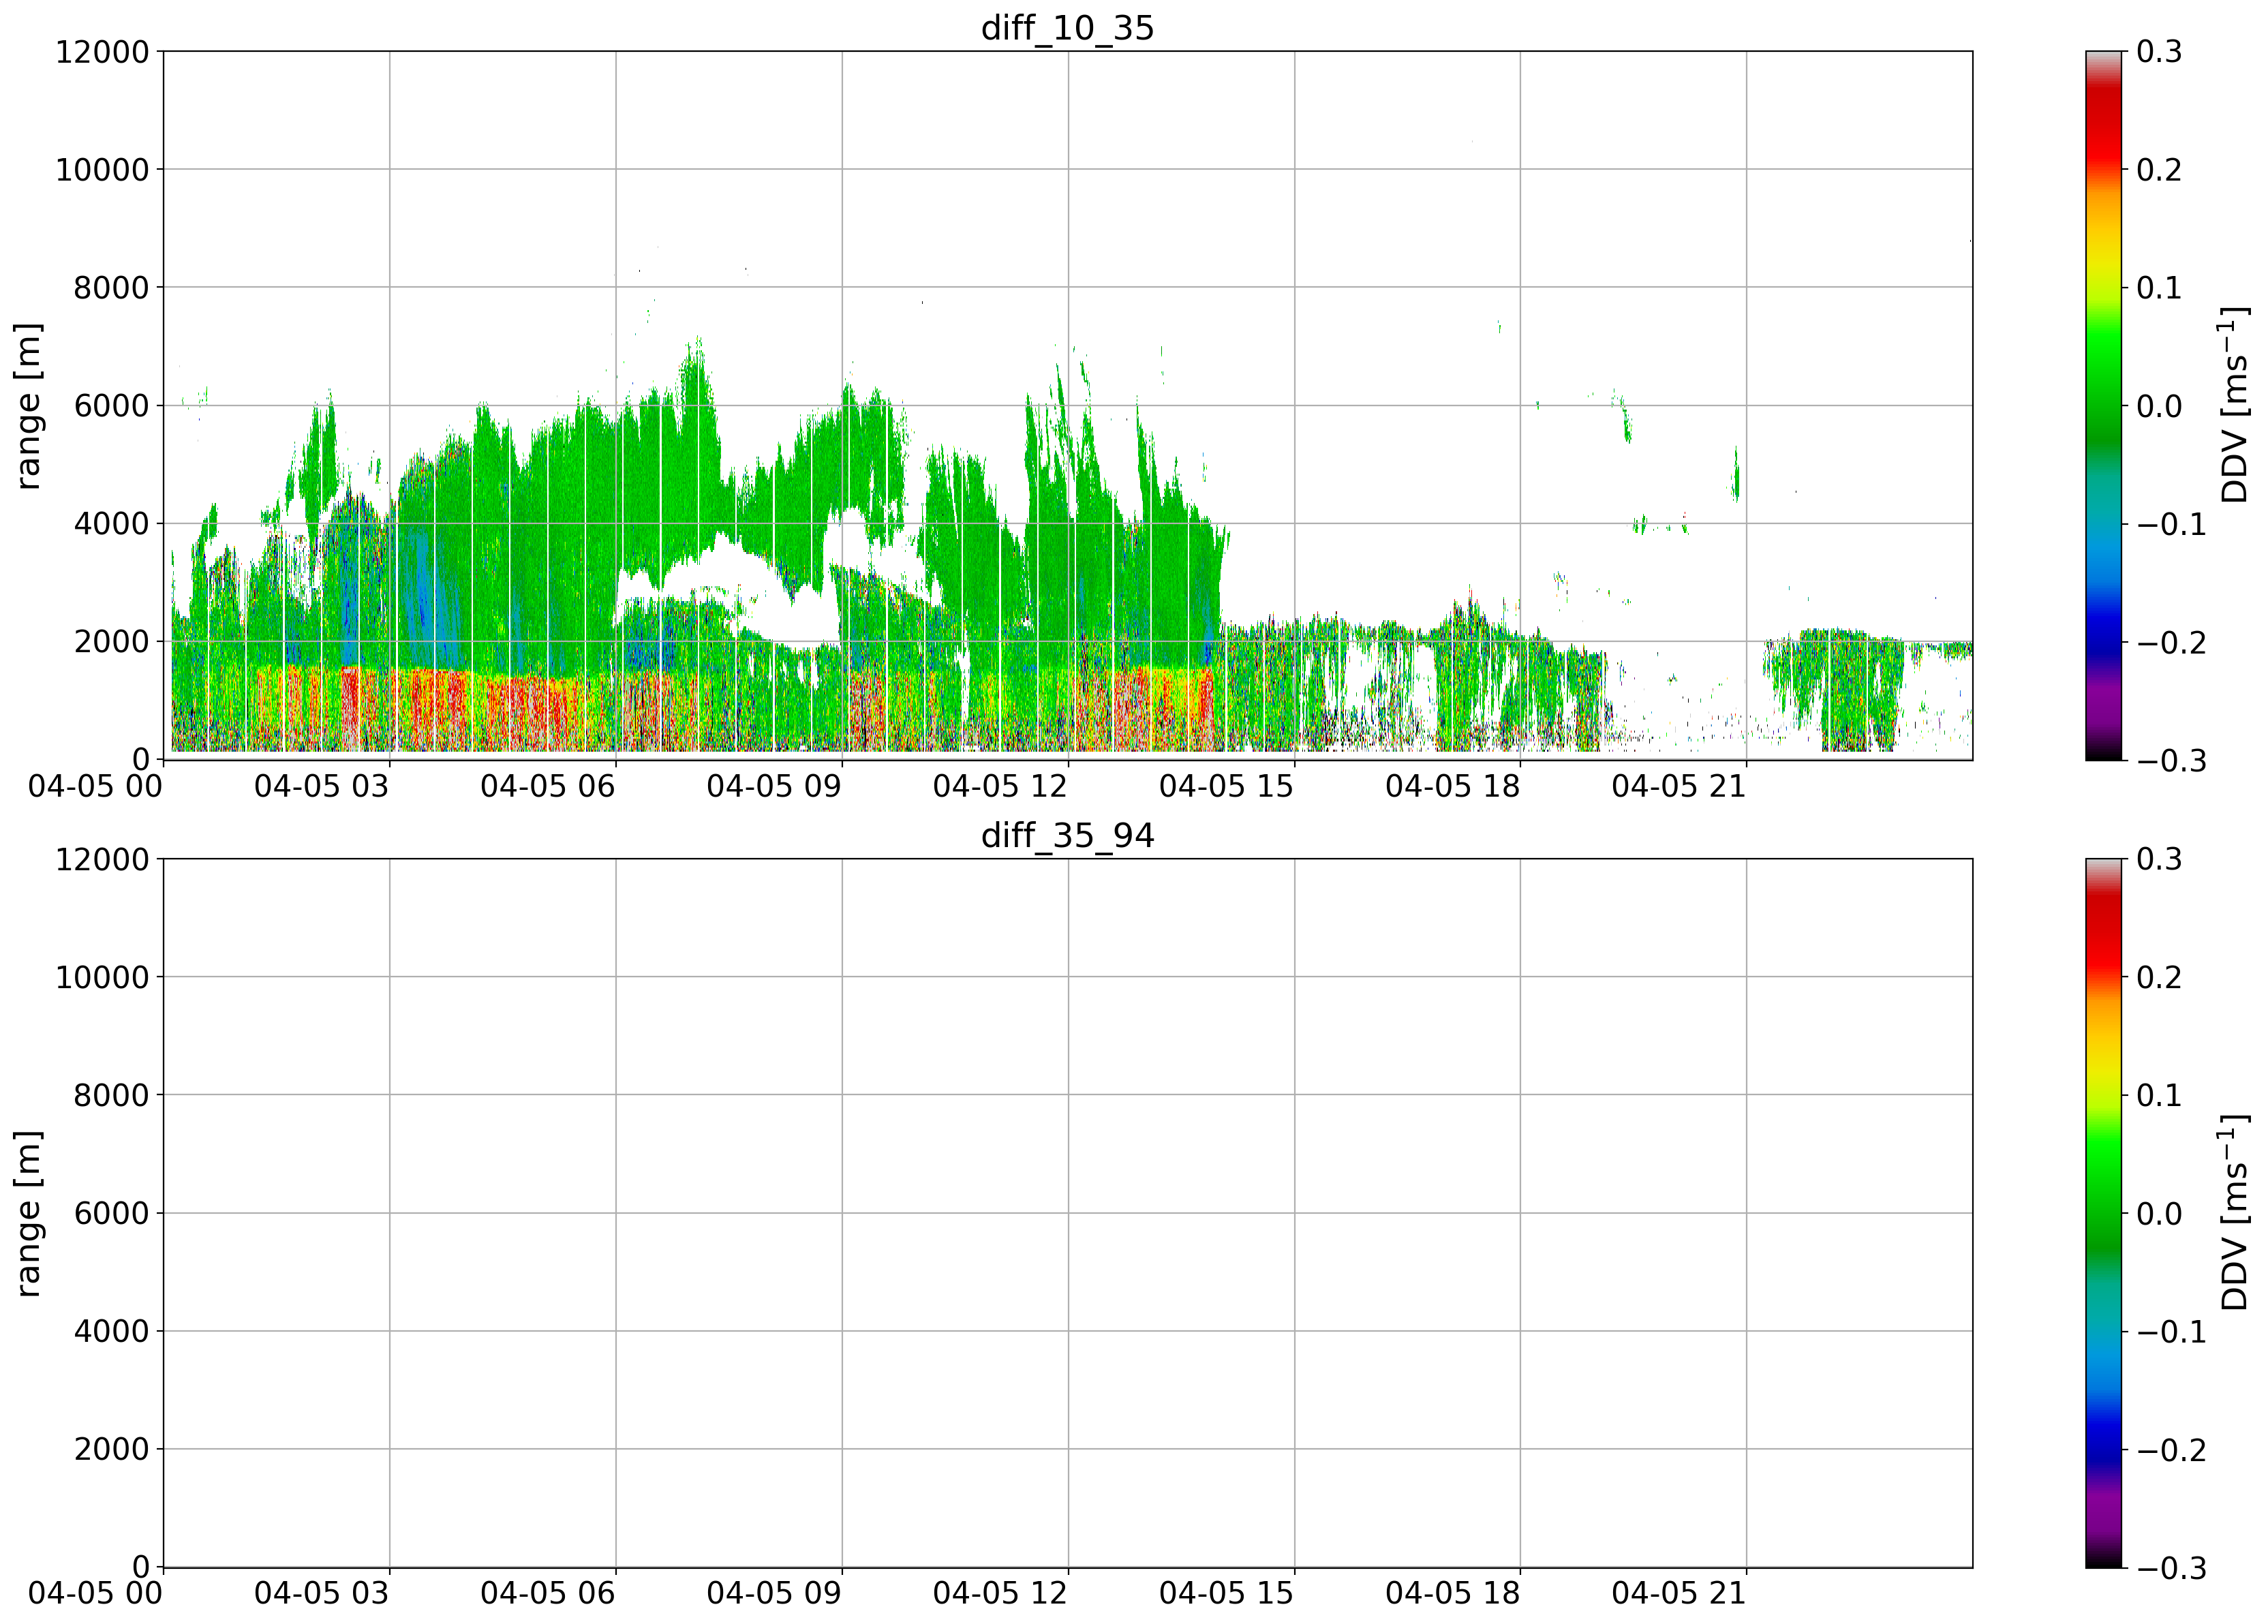Click the 04-05 18 time tick under diff_10_35
The width and height of the screenshot is (2268, 1624).
(x=1452, y=786)
